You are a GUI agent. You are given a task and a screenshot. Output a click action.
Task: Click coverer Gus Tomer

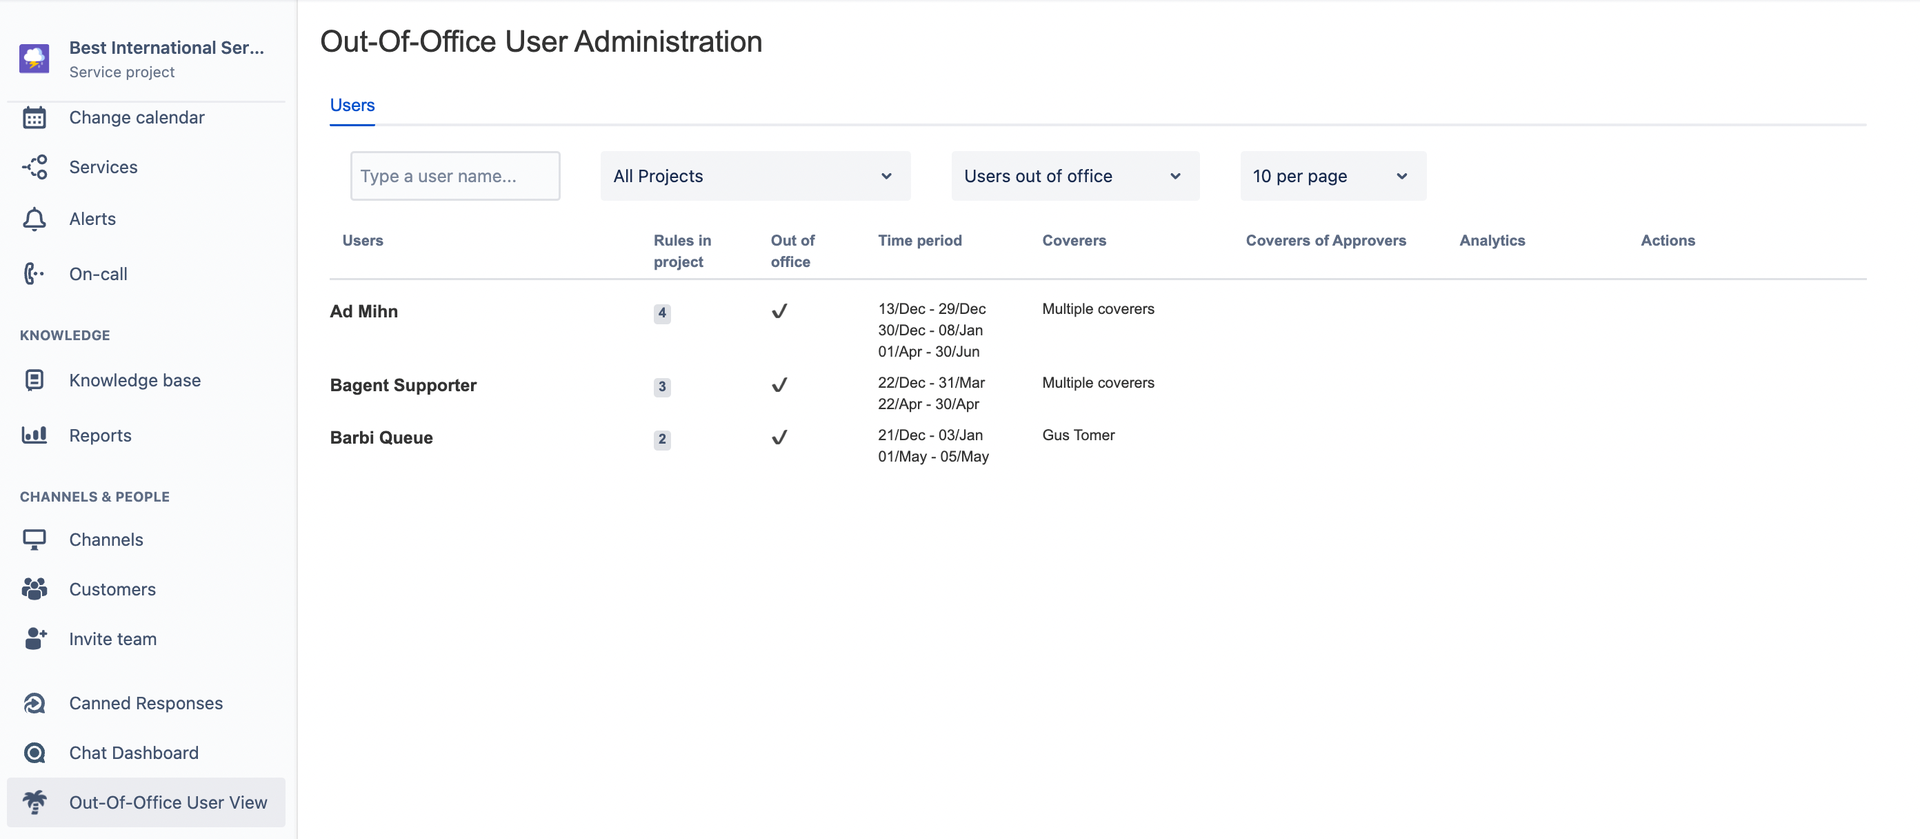pyautogui.click(x=1078, y=435)
